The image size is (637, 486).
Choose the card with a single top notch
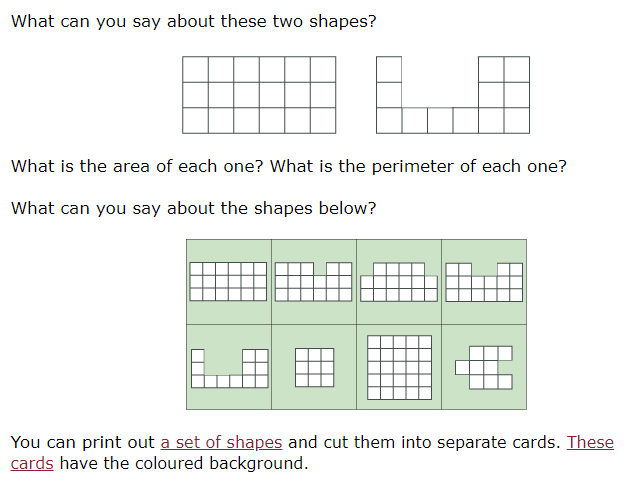pos(314,282)
